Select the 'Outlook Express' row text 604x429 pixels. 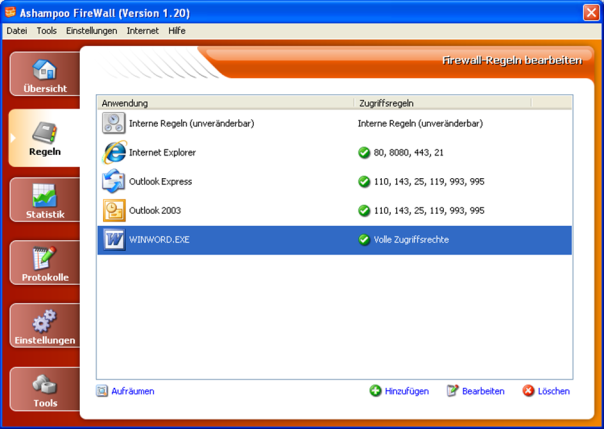[x=160, y=181]
